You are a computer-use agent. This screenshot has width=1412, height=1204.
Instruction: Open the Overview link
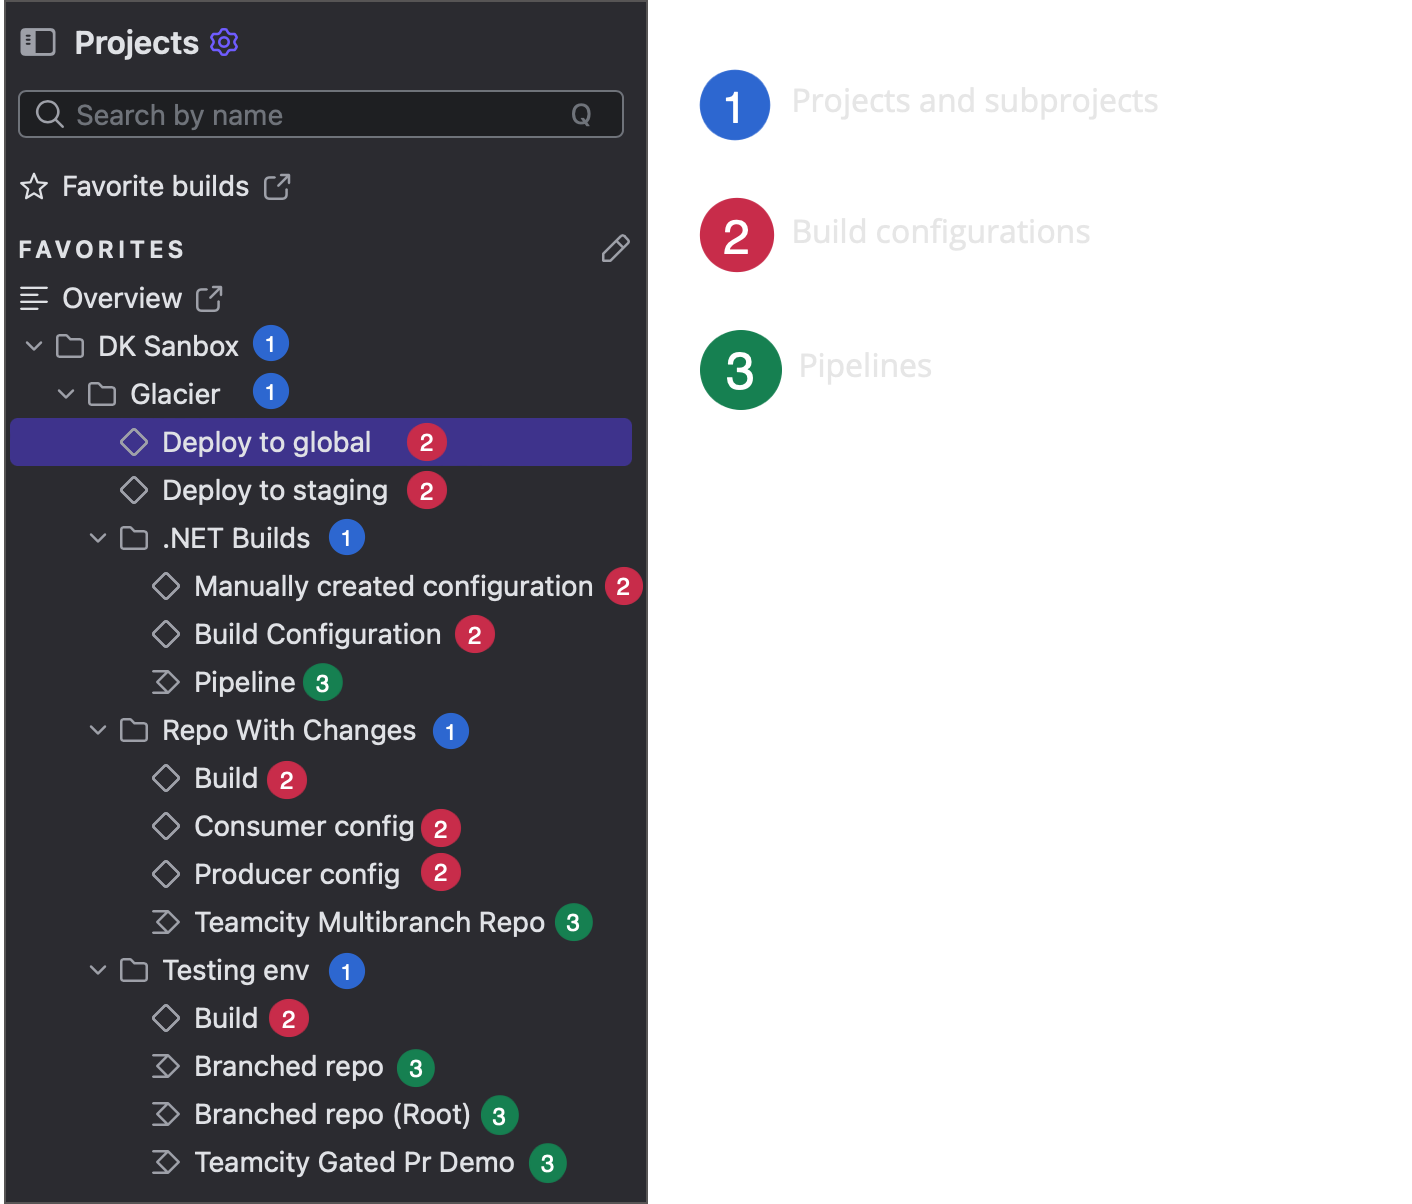[x=122, y=298]
